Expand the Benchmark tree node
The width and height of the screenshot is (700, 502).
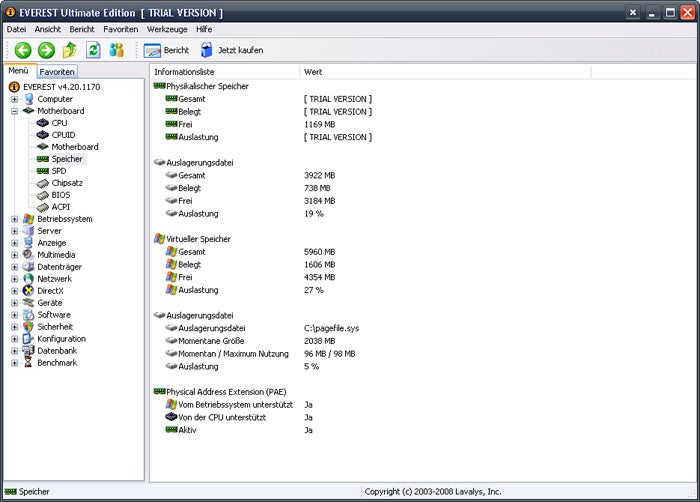[14, 363]
